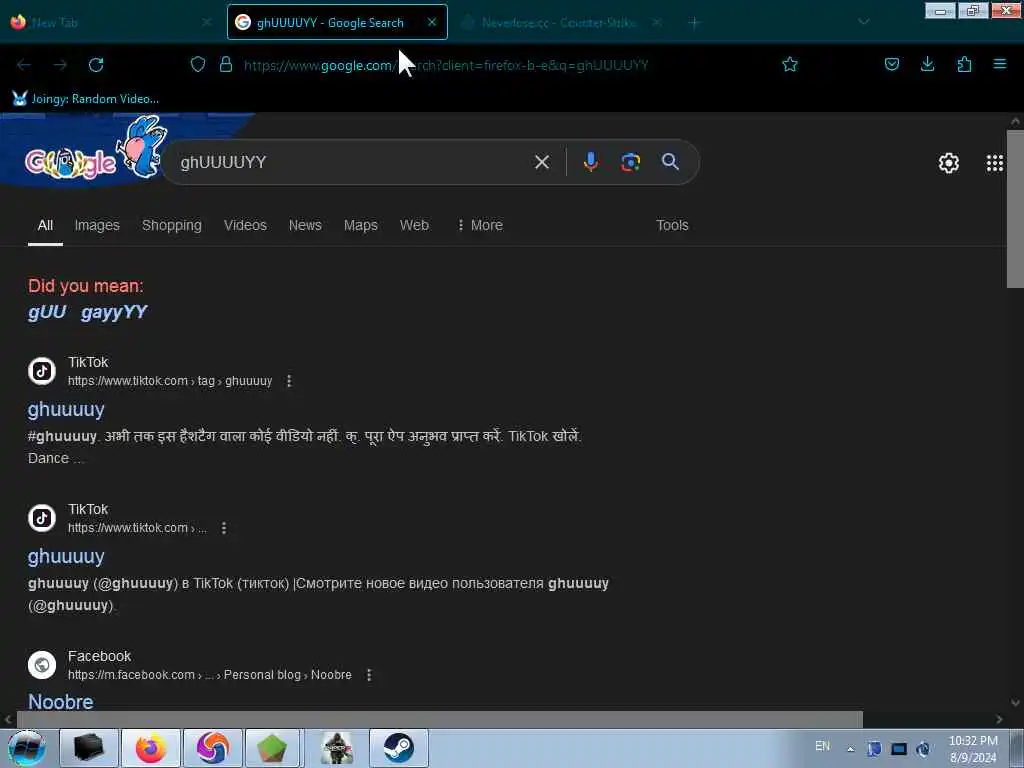
Task: Bookmark this page with the star icon
Action: (790, 64)
